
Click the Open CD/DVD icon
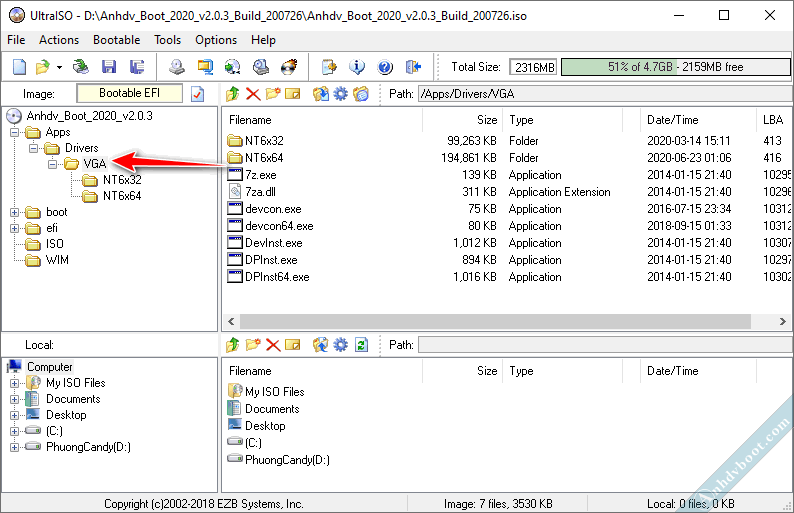pos(81,67)
